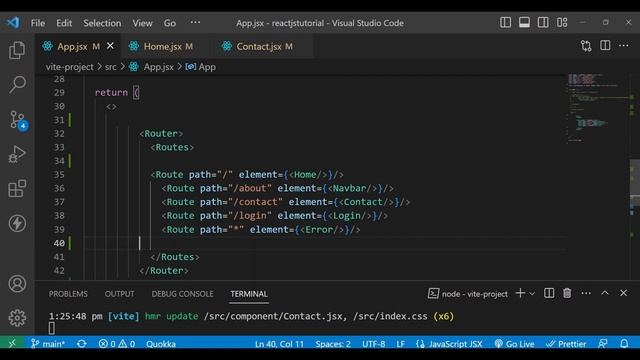Open the Manage gear icon
This screenshot has width=640, height=360.
pyautogui.click(x=17, y=318)
